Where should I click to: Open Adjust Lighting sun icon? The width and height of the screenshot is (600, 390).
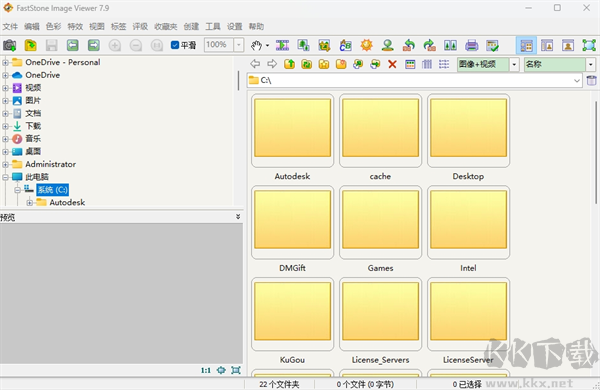pyautogui.click(x=367, y=45)
